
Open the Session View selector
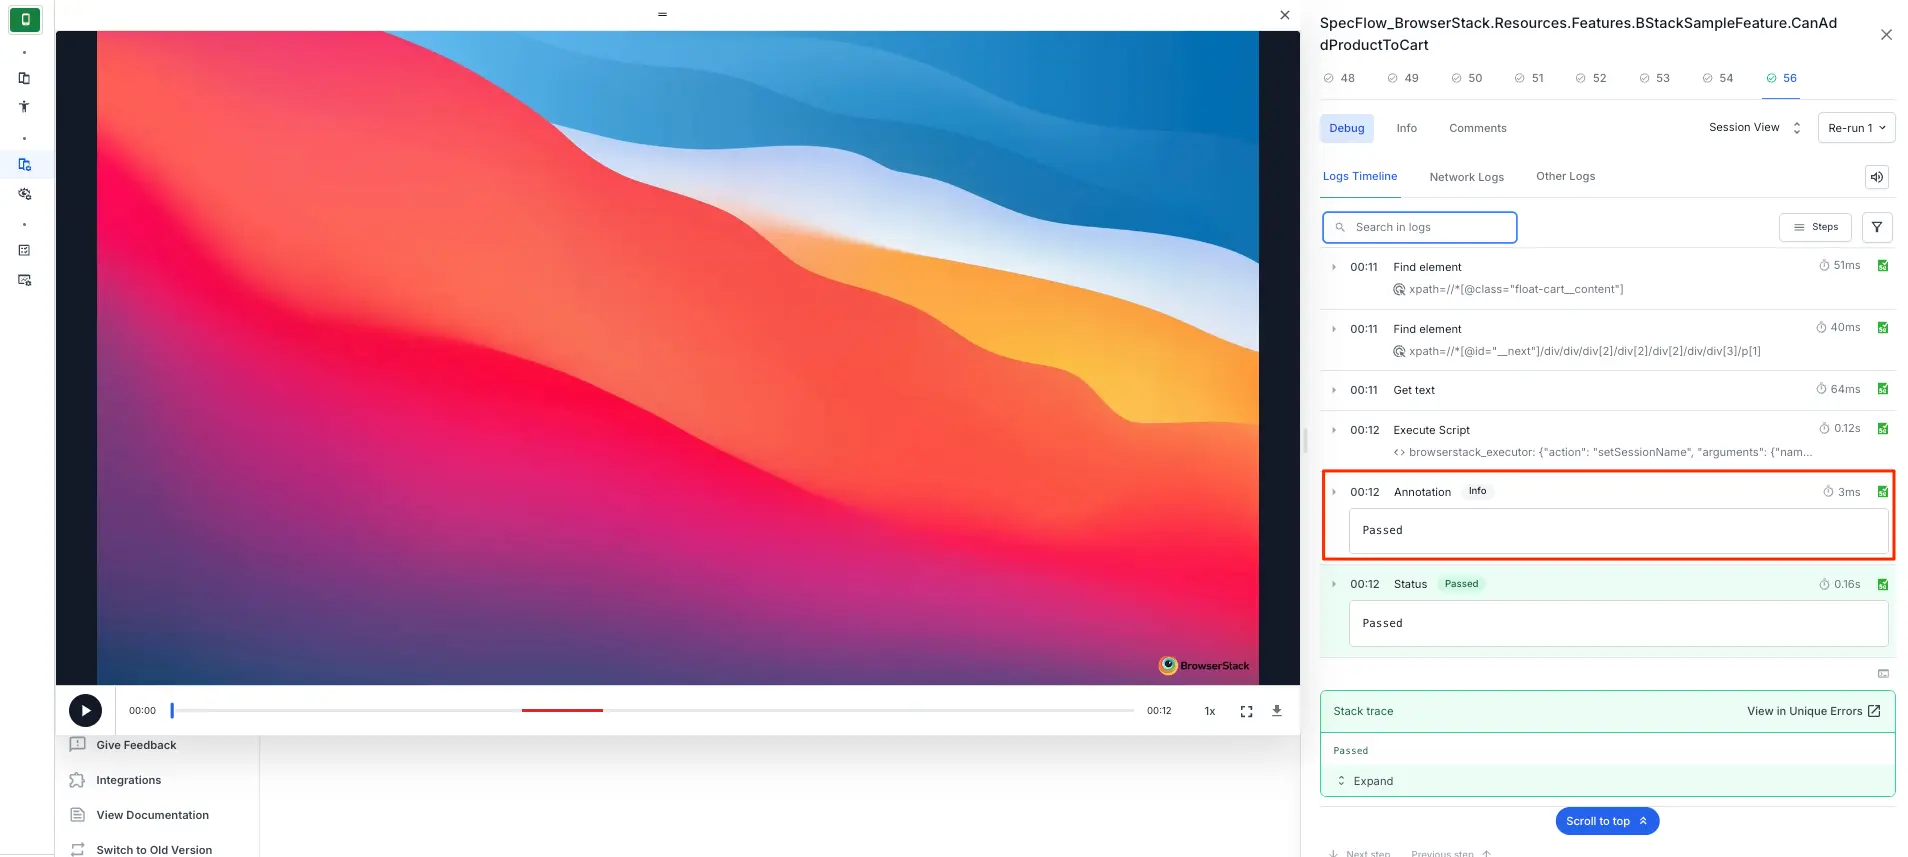[1753, 128]
